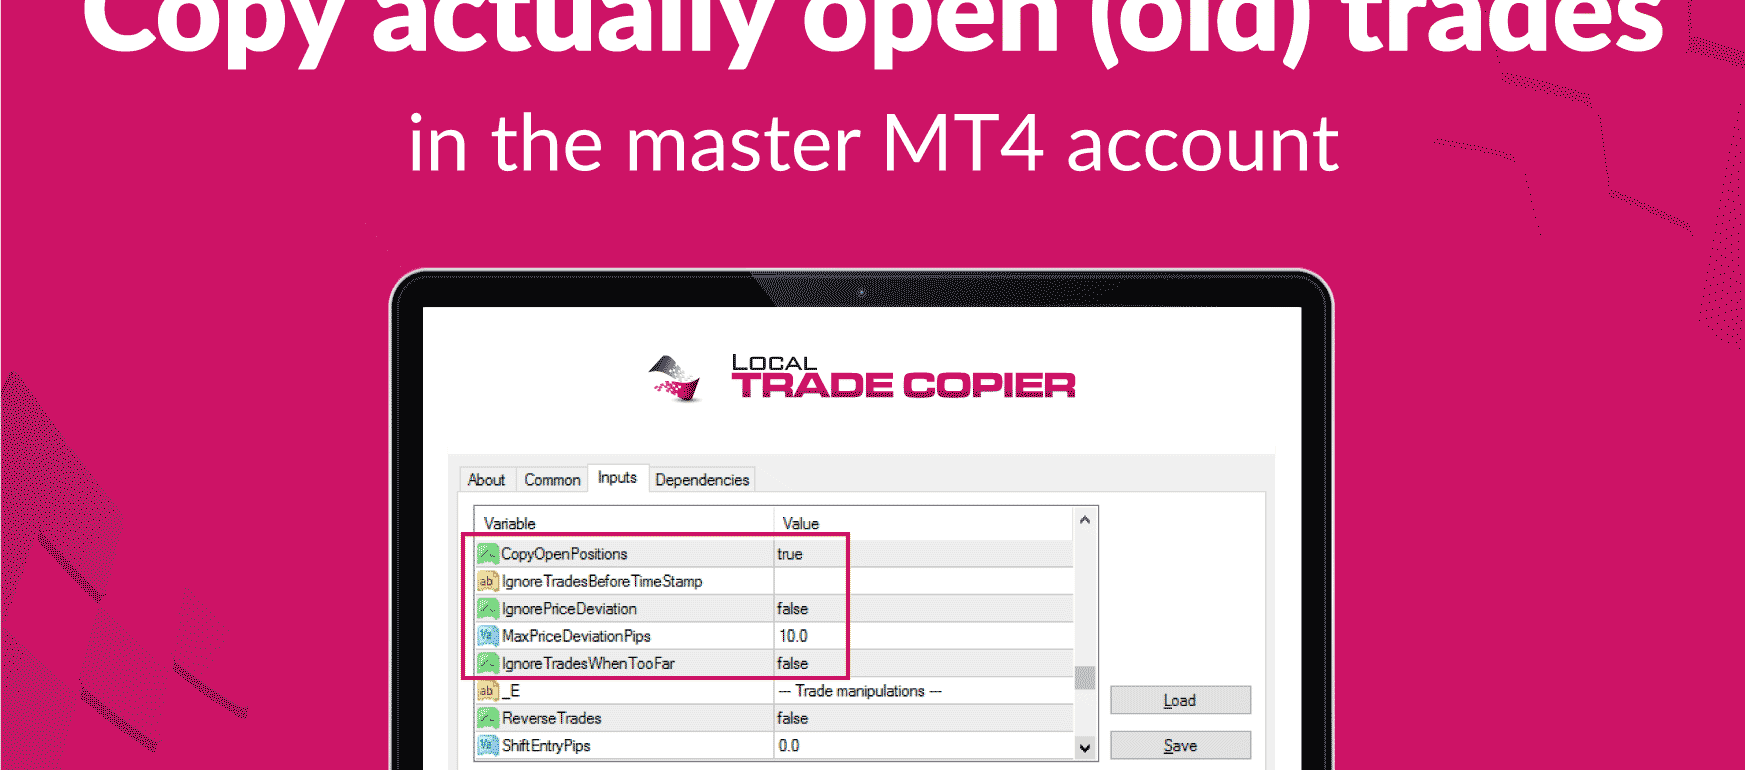The height and width of the screenshot is (770, 1745).
Task: Click the 'false' value of IgnorePriceDeviation
Action: coord(792,609)
